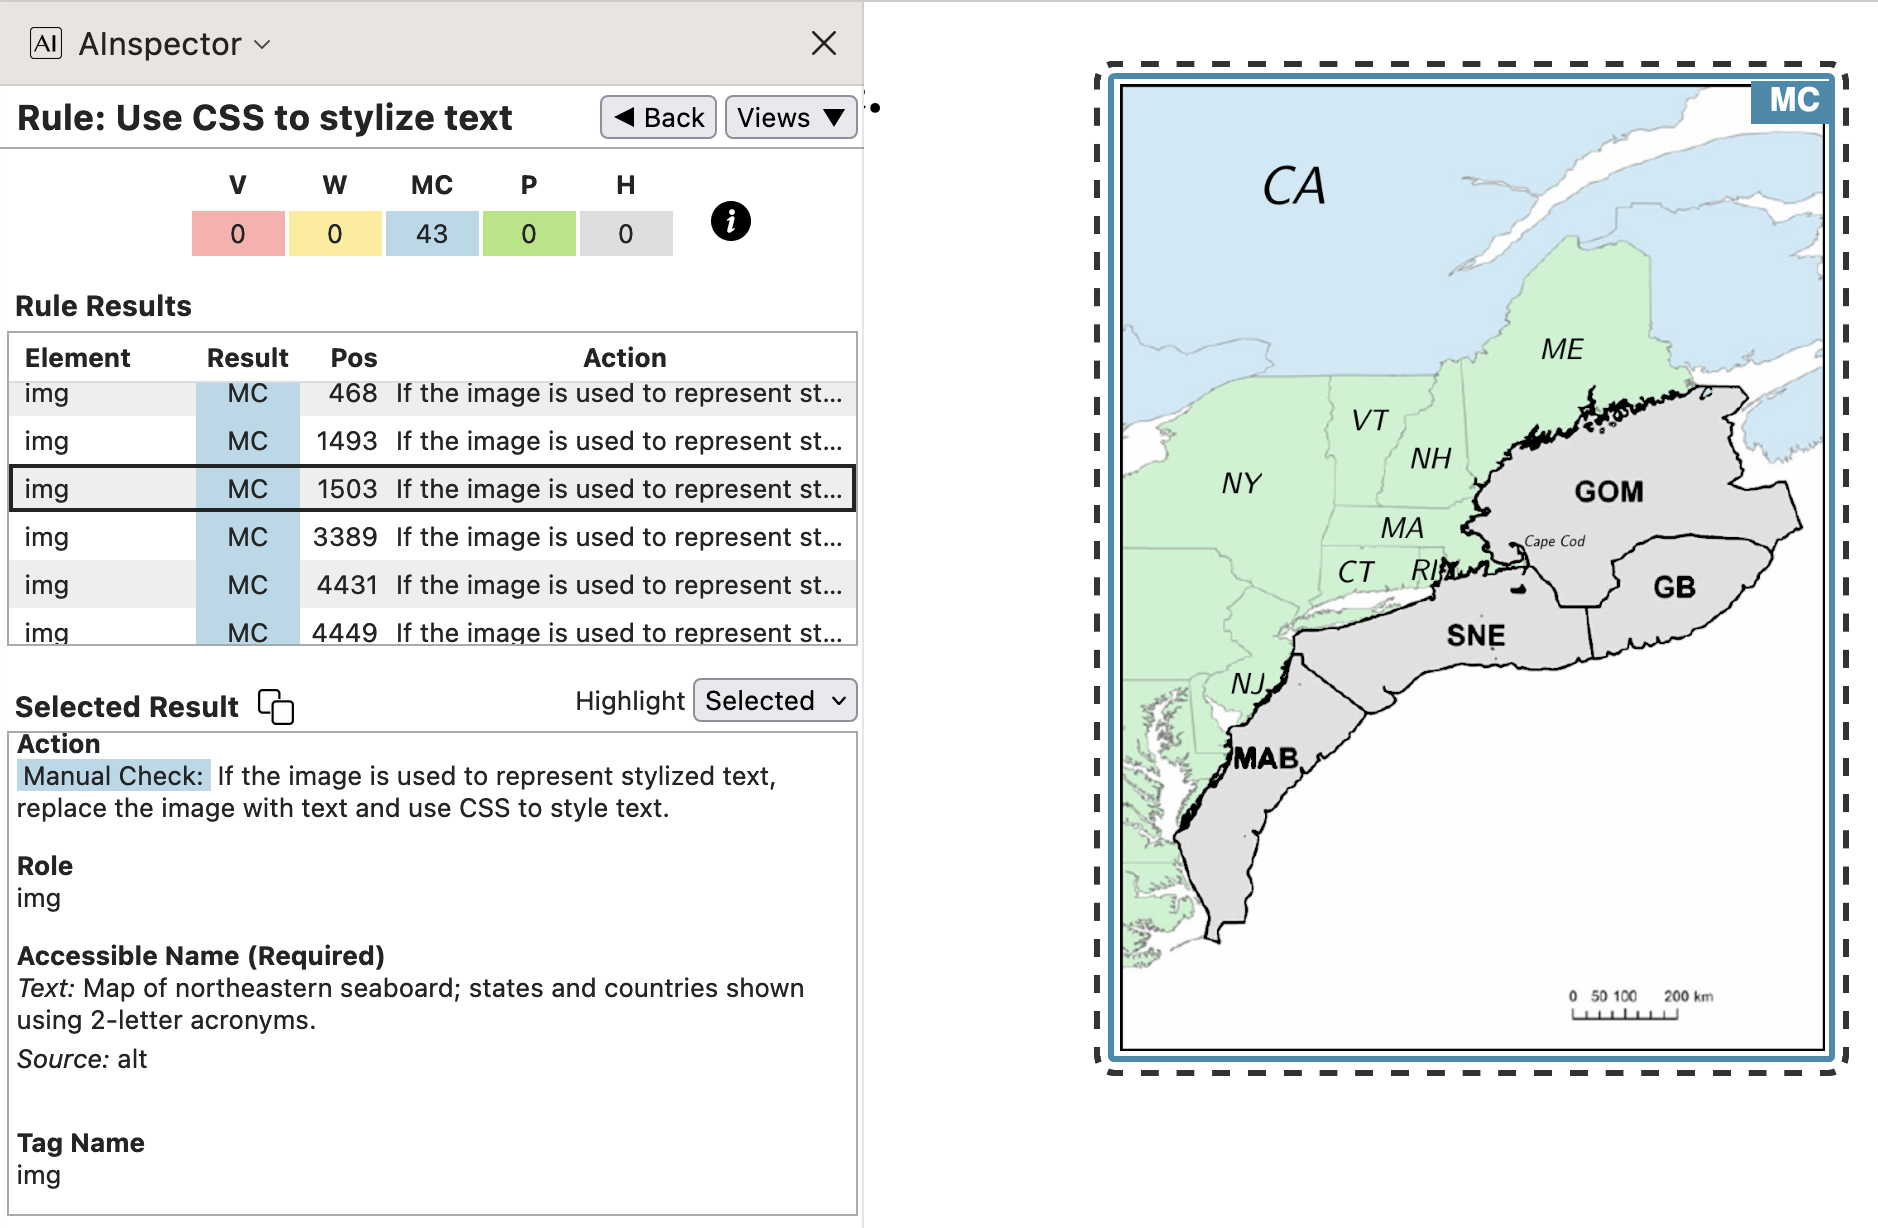Screen dimensions: 1878x1228
Task: Click the green Passed count cell
Action: (529, 234)
